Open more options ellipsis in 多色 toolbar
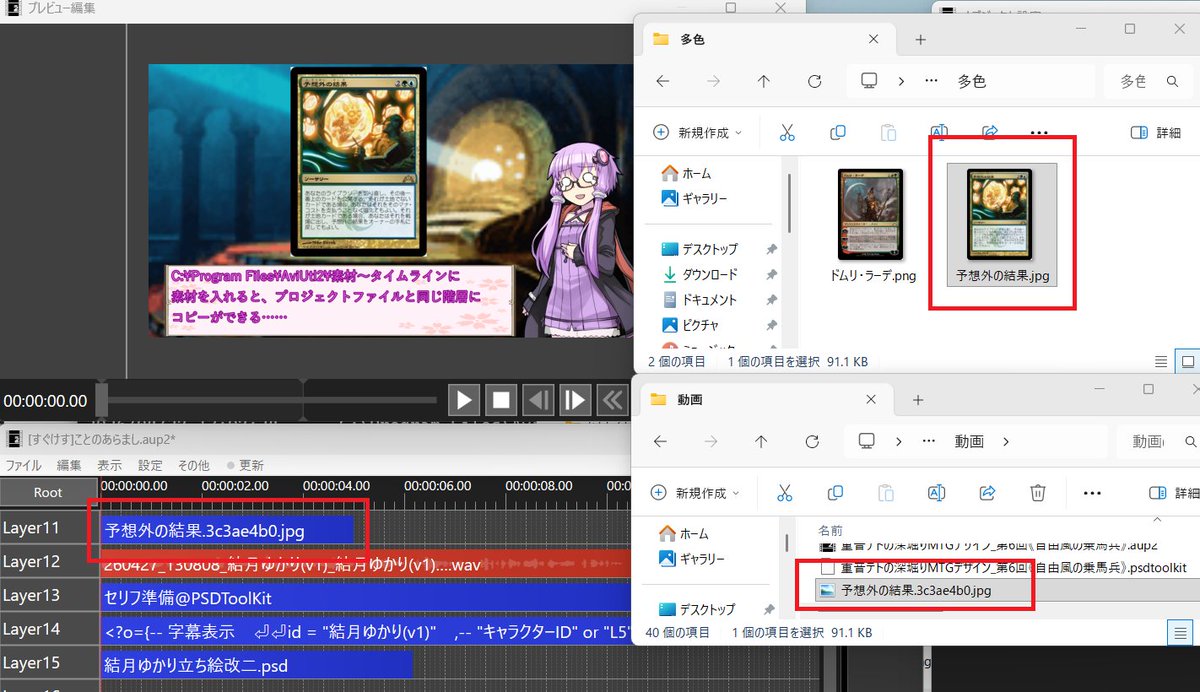Image resolution: width=1200 pixels, height=692 pixels. [1039, 132]
